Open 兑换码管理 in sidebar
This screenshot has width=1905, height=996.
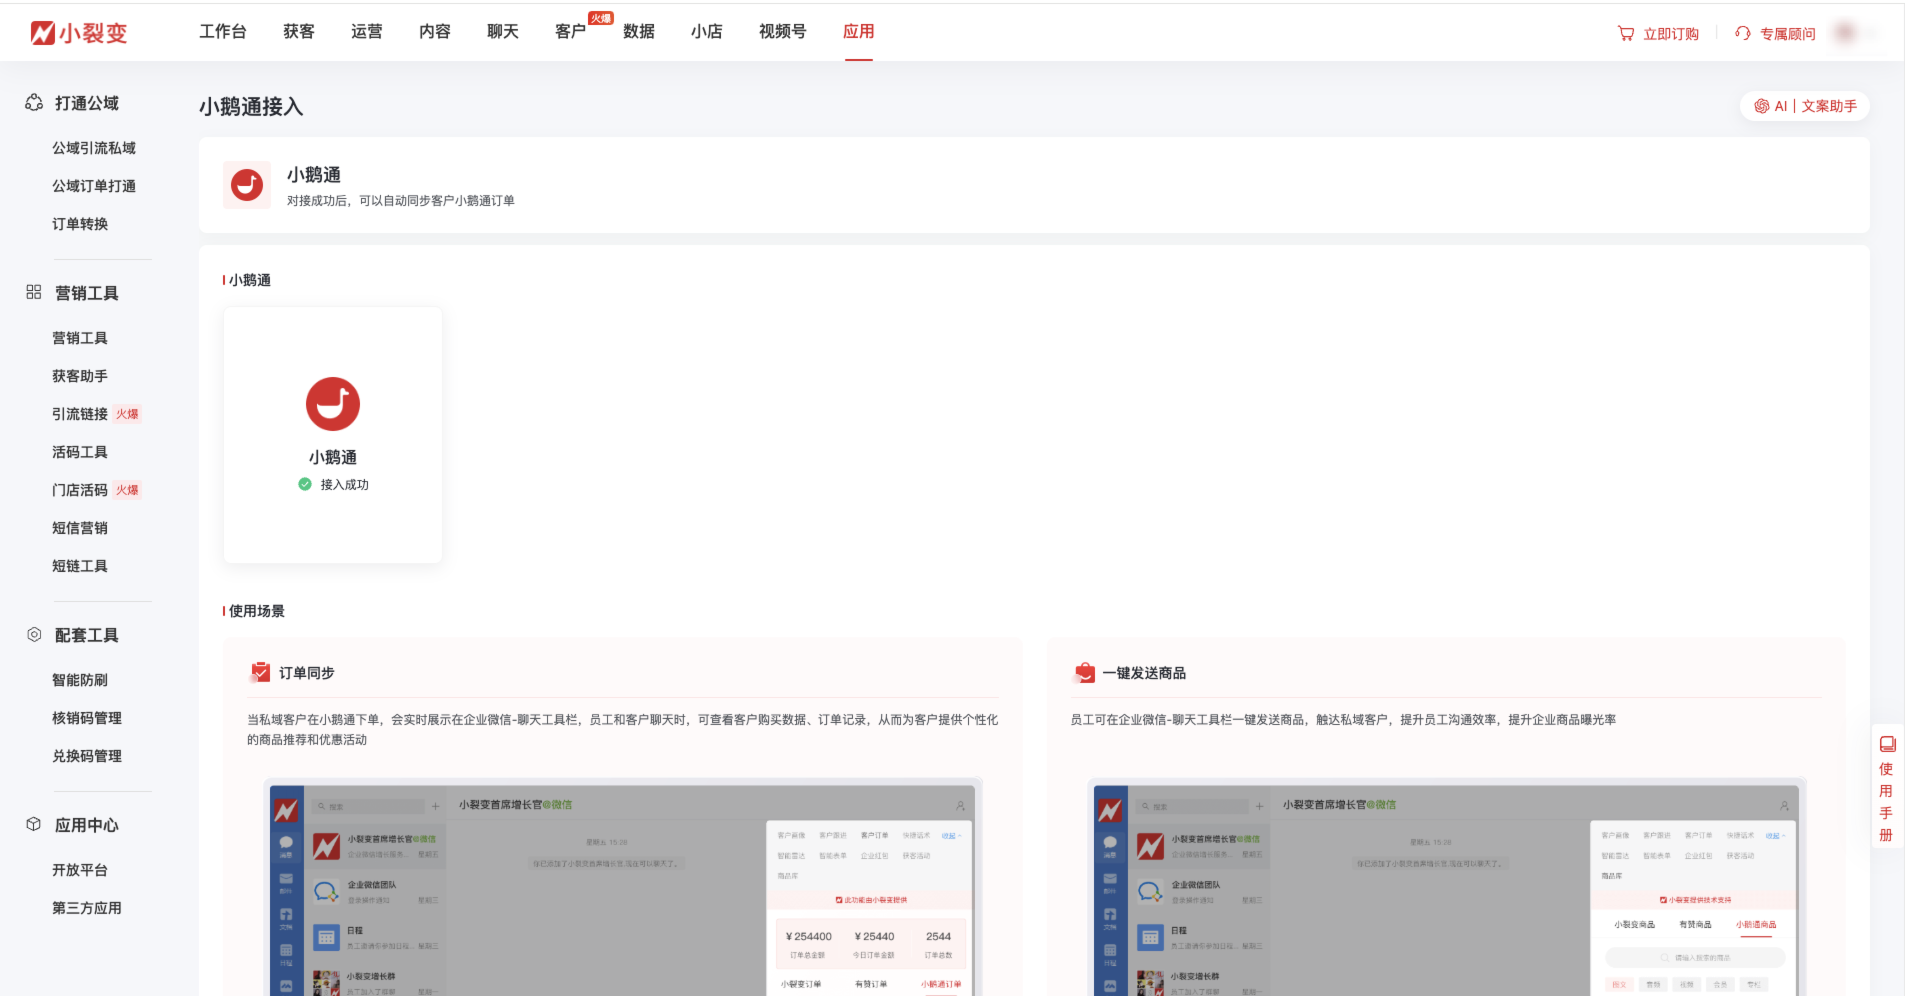pos(87,756)
